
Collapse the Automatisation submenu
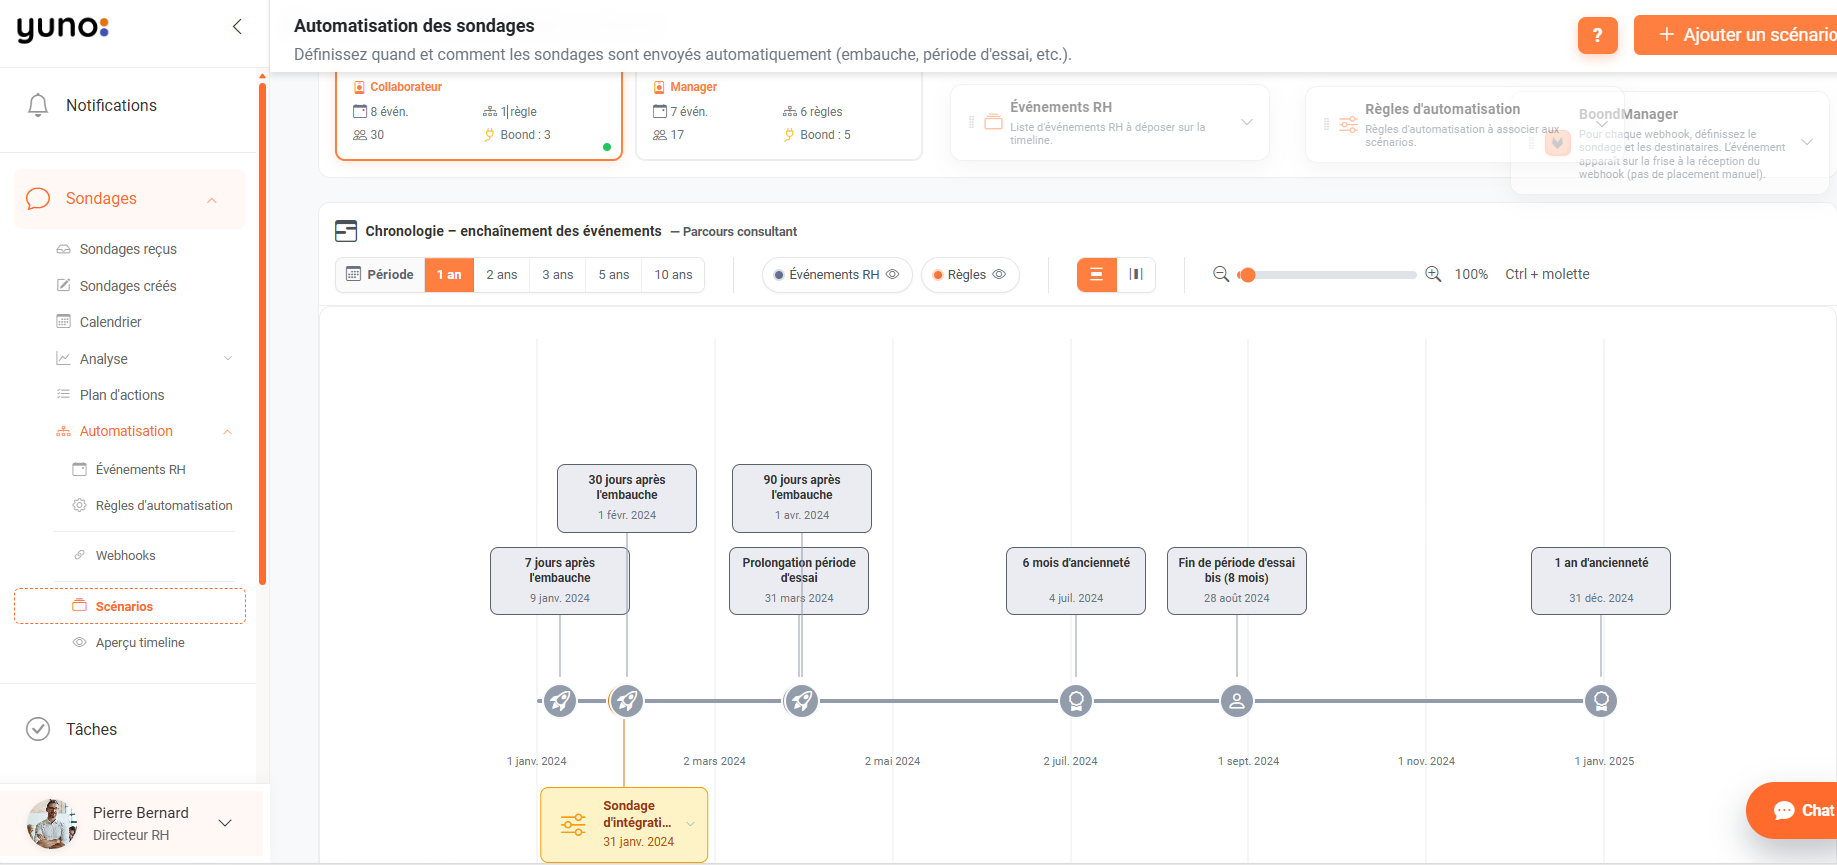click(x=228, y=432)
